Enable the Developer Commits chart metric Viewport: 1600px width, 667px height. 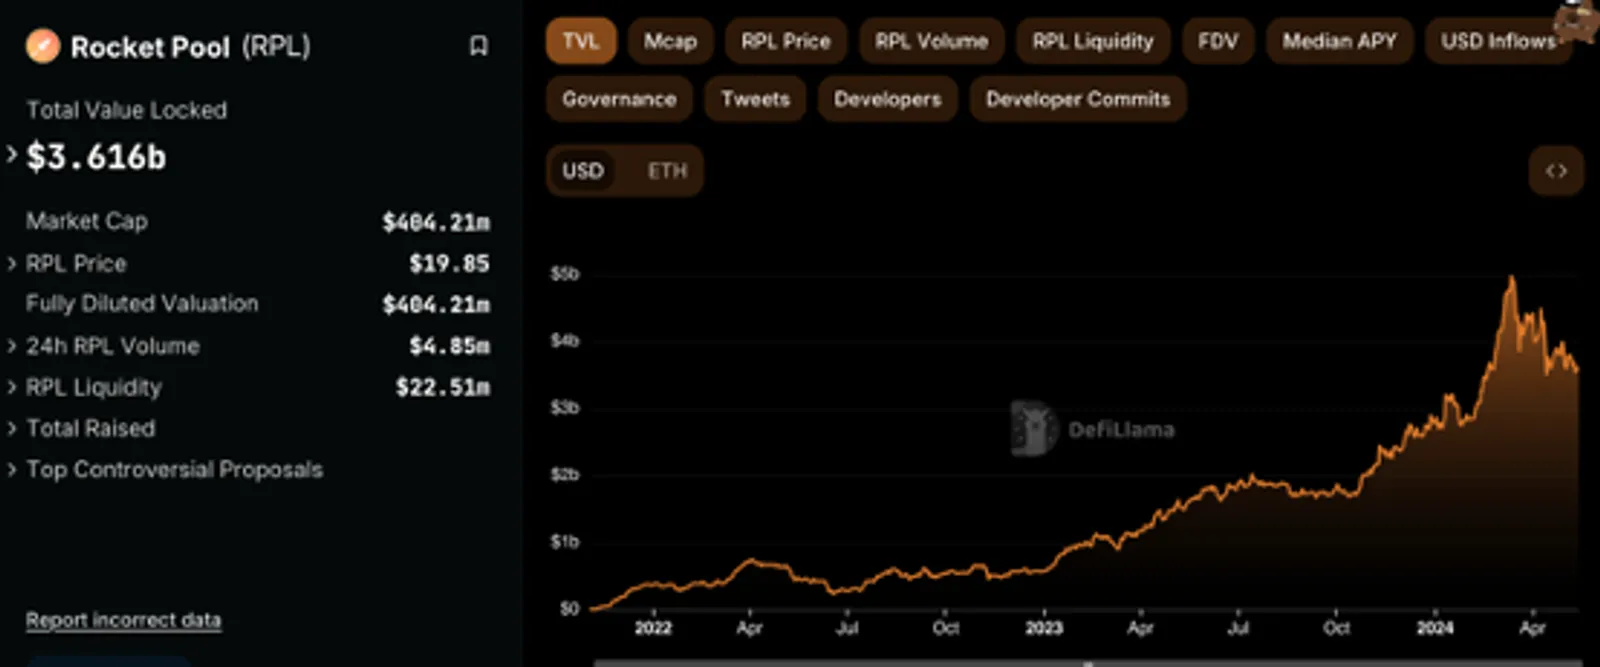(x=1078, y=99)
